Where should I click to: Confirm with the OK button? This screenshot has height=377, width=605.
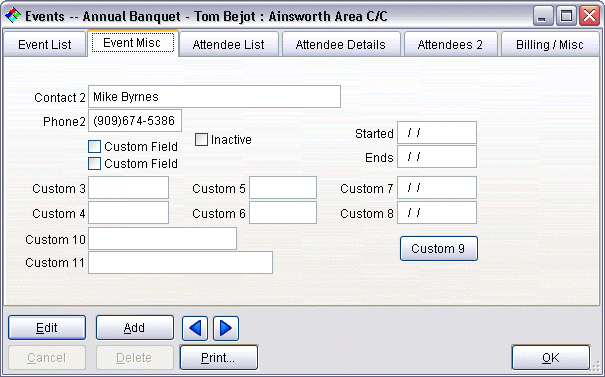coord(551,358)
